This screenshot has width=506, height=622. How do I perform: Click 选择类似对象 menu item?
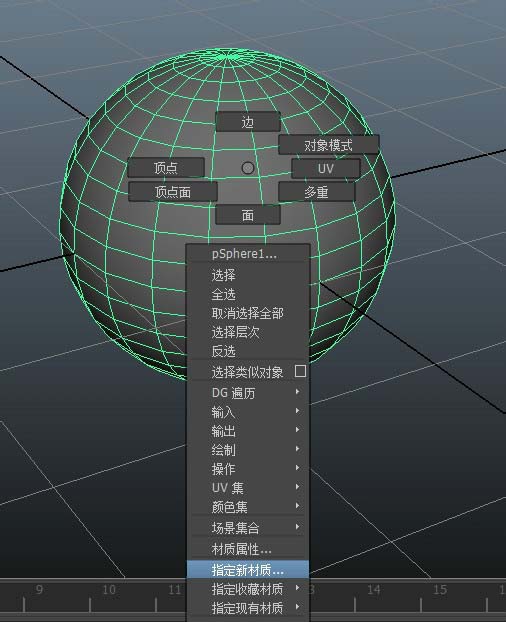[248, 372]
